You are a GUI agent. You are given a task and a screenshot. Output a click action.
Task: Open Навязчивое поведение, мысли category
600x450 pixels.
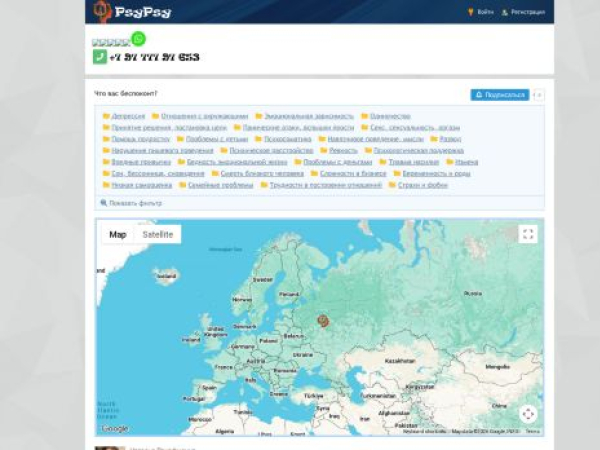tap(375, 139)
